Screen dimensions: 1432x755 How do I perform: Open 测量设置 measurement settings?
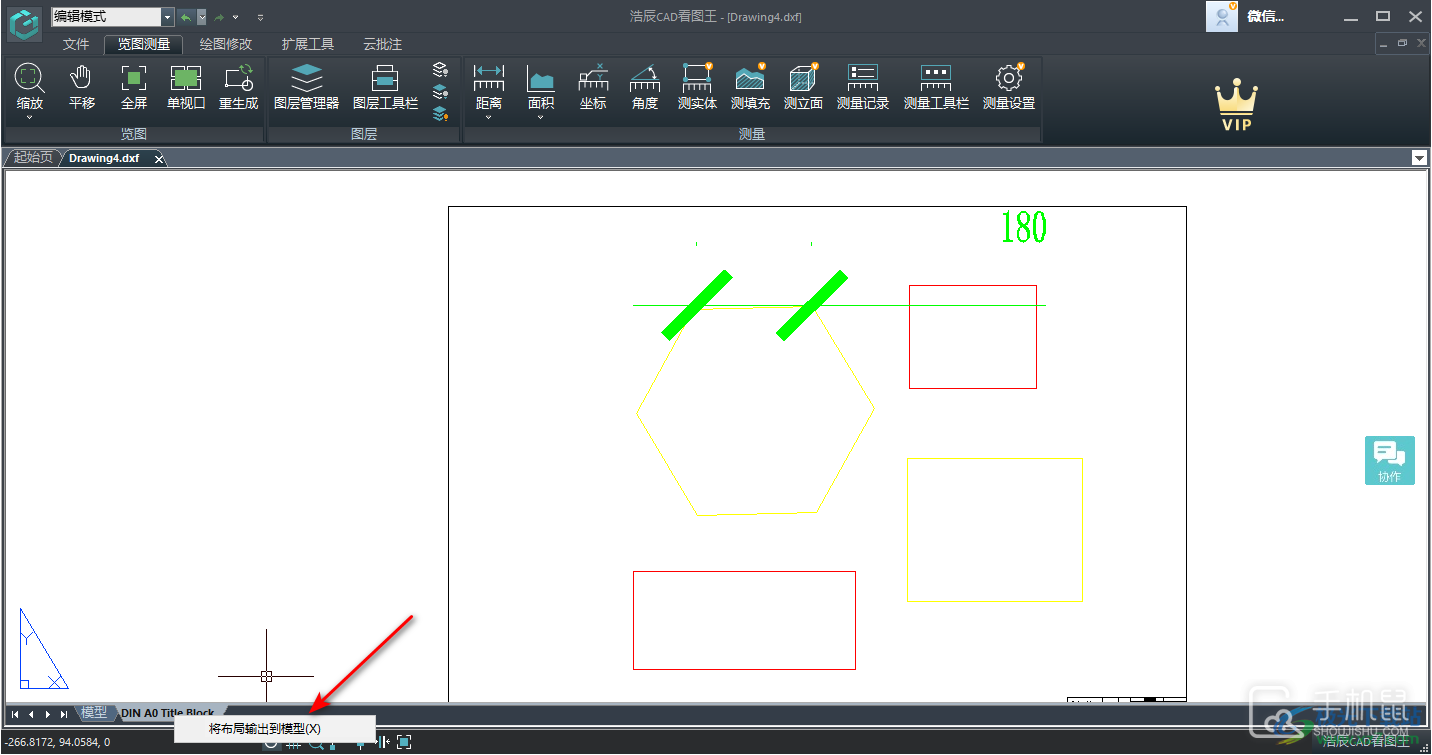click(1008, 86)
